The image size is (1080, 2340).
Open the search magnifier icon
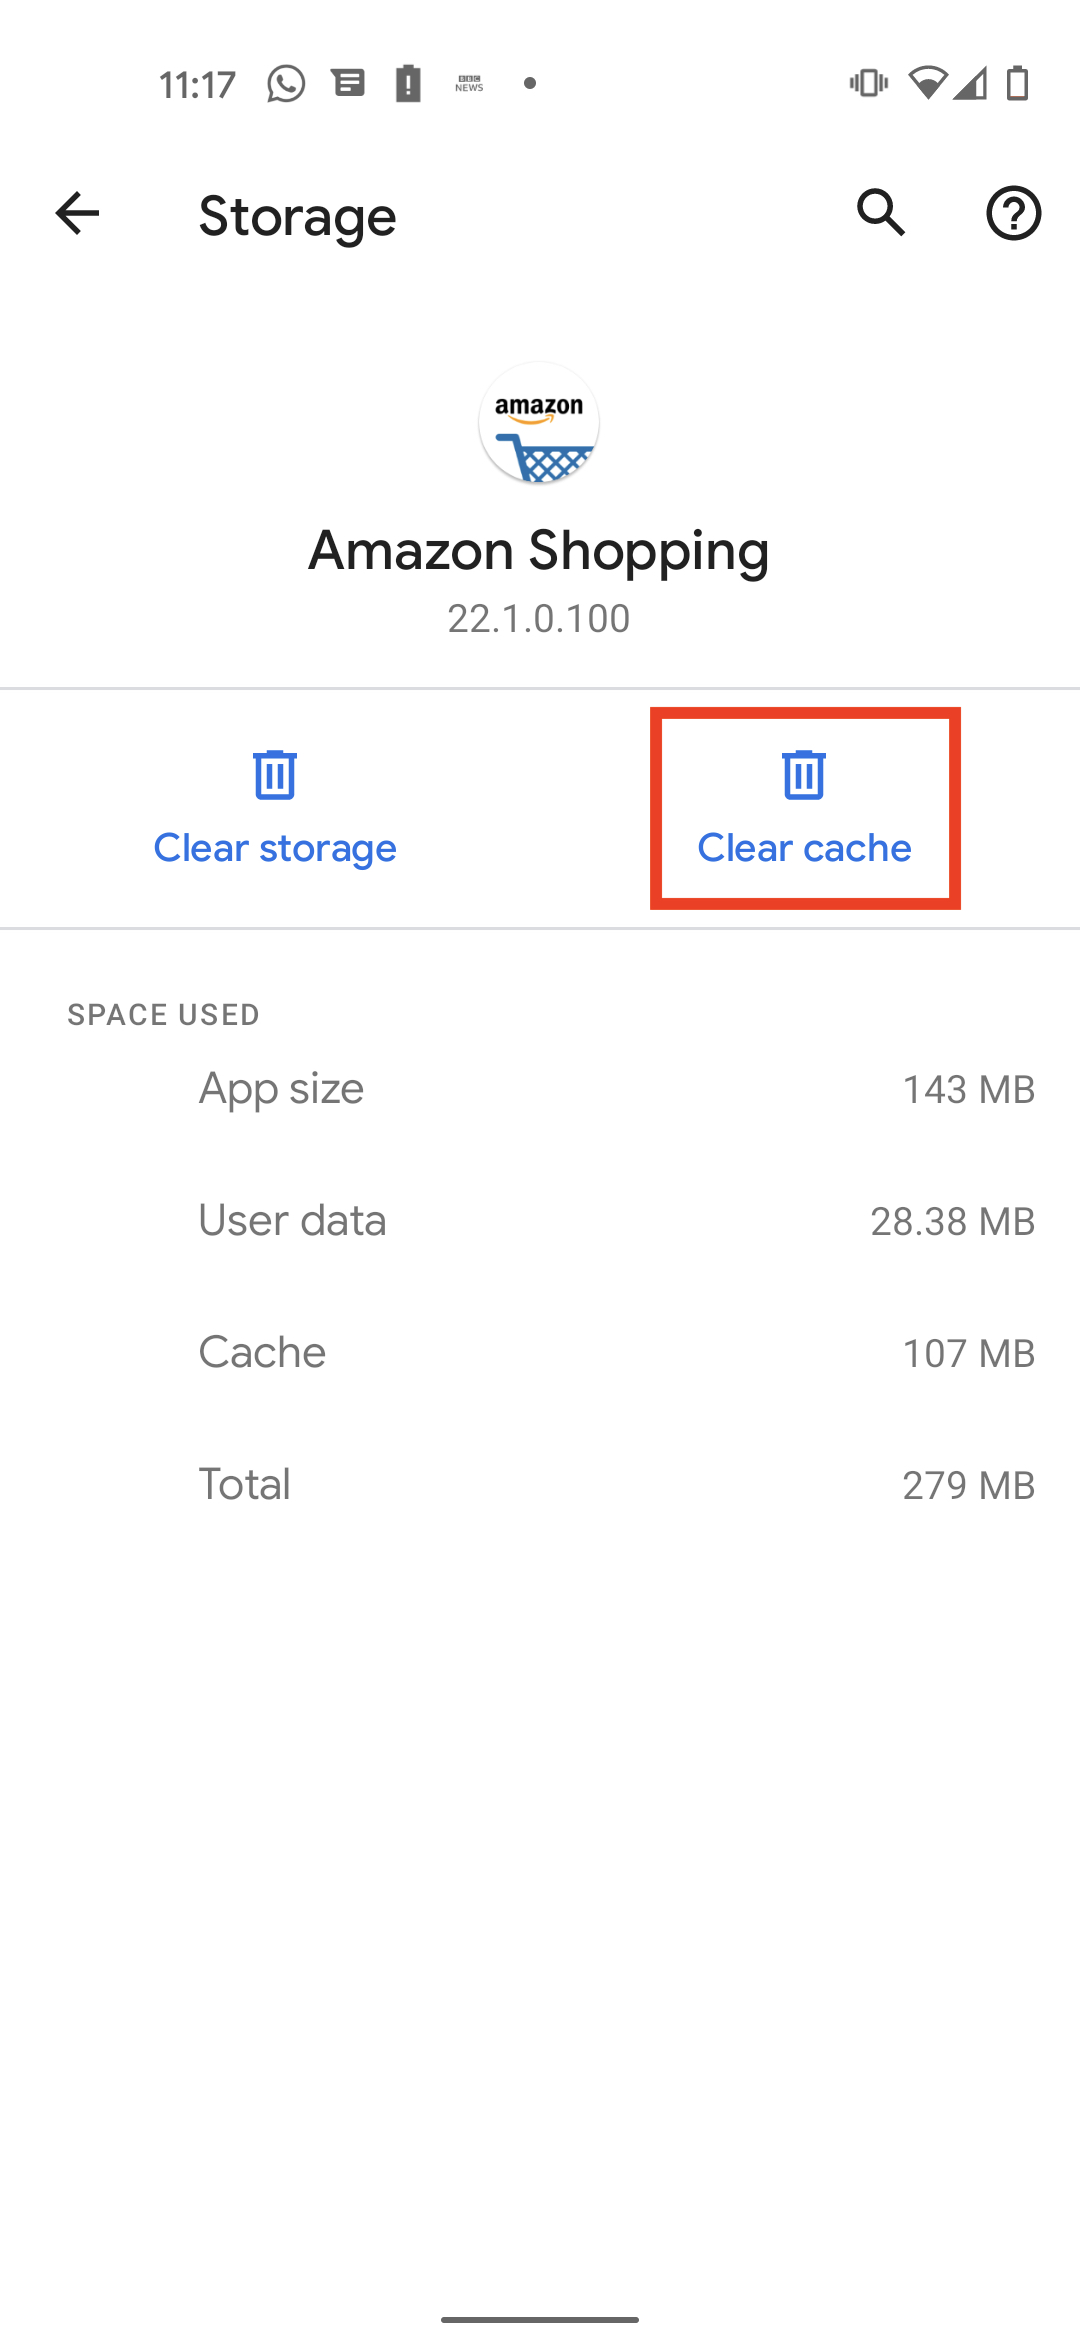[881, 213]
